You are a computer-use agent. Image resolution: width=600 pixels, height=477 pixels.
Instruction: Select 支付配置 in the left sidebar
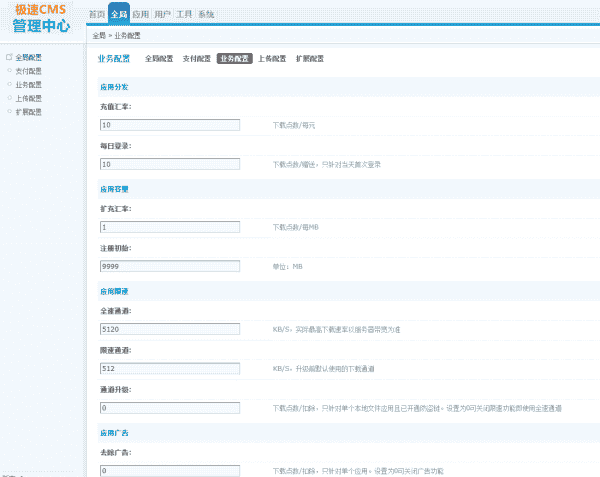click(29, 71)
